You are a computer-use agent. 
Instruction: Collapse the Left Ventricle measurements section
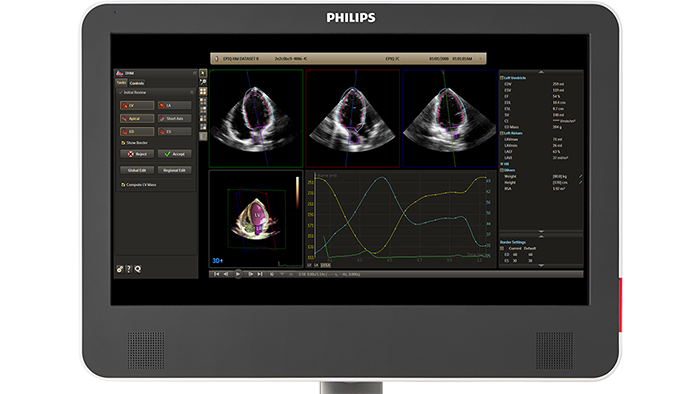click(502, 78)
